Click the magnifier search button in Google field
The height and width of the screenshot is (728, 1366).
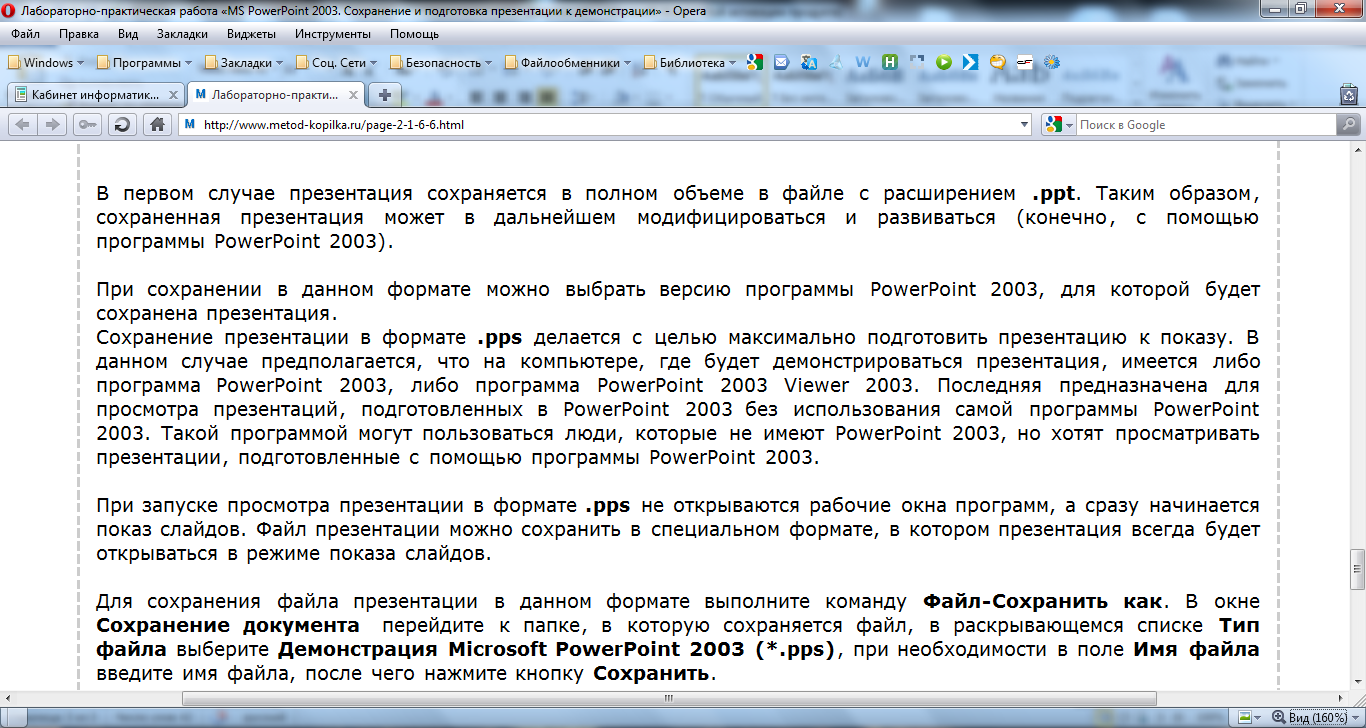(x=1348, y=125)
